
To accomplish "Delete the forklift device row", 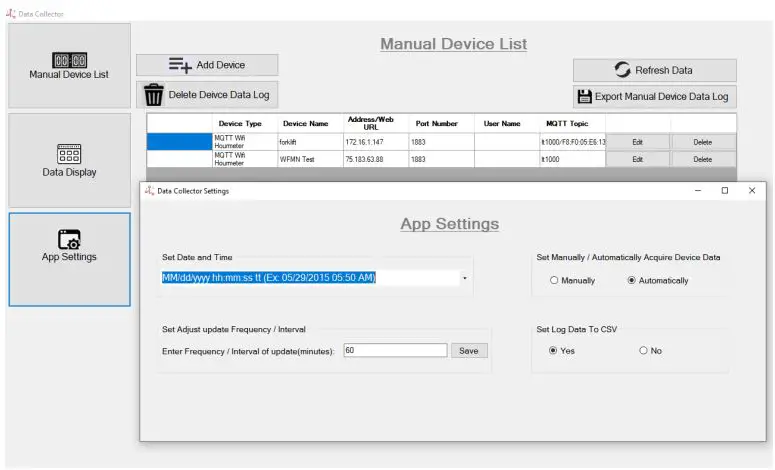I will [703, 142].
